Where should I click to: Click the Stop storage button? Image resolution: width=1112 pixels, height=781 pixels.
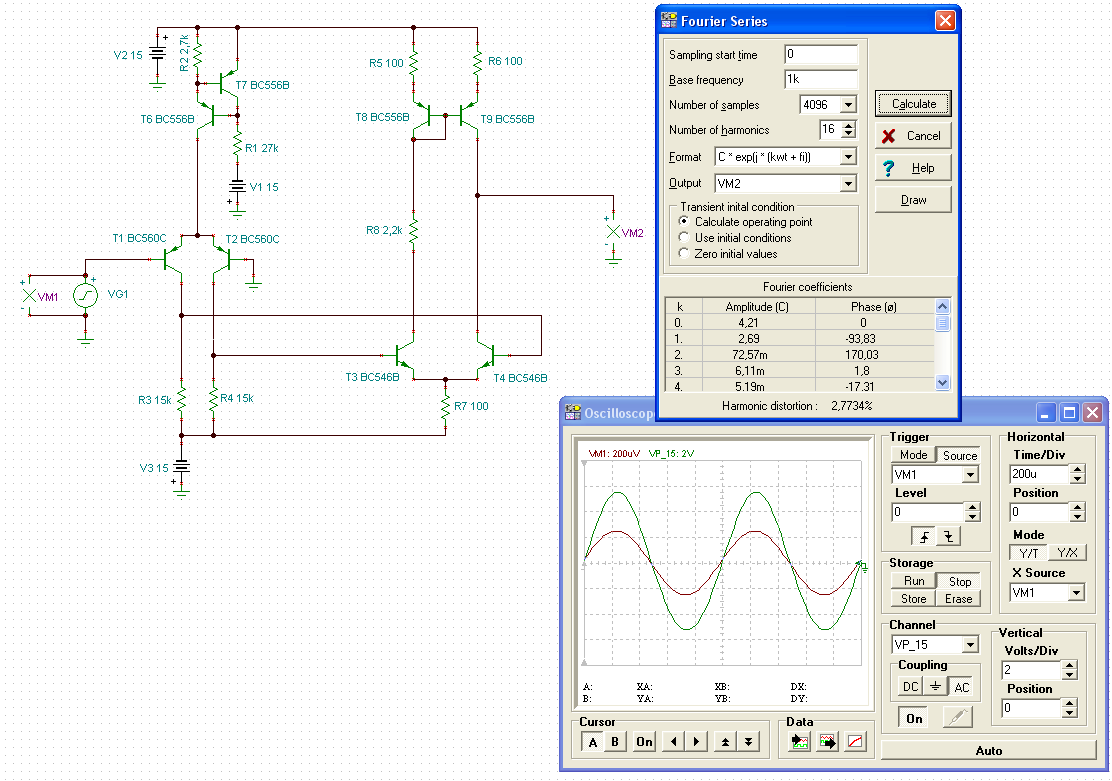960,582
